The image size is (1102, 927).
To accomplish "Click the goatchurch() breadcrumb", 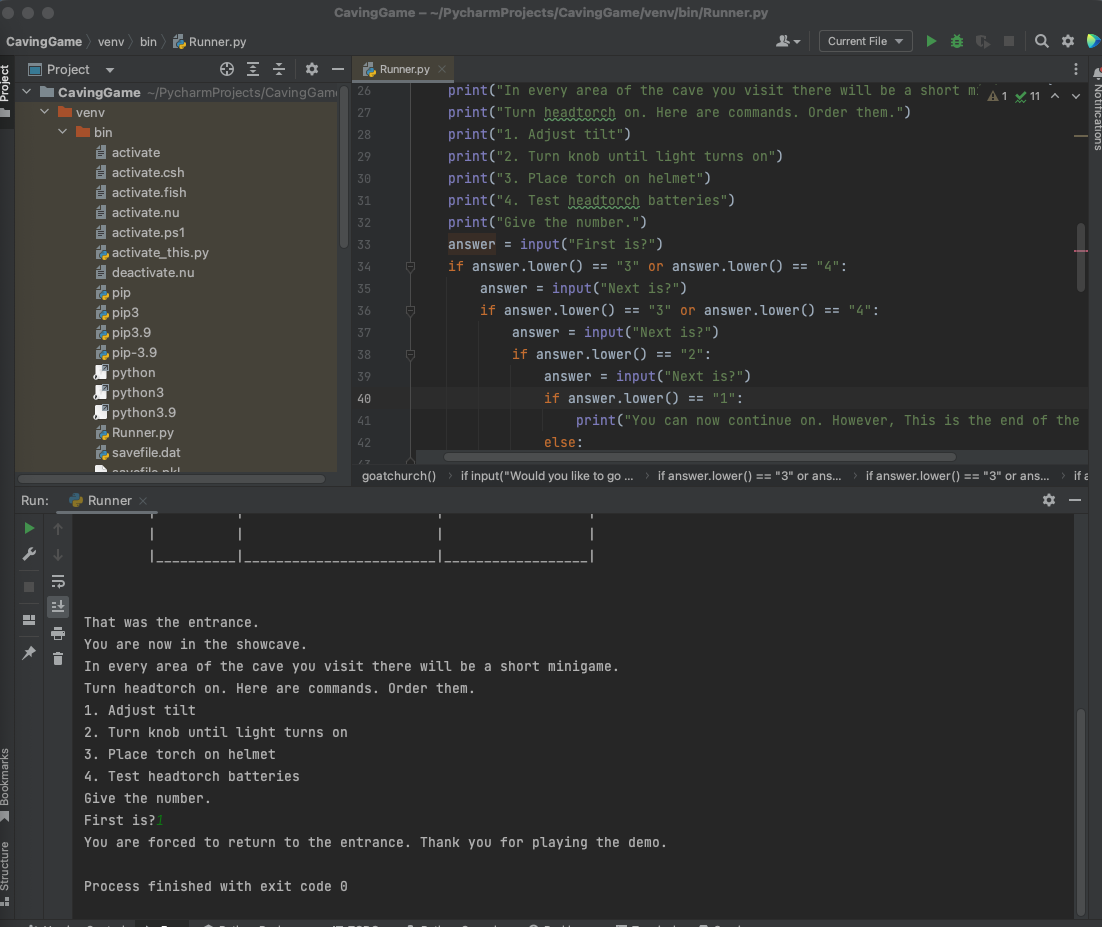I will (399, 476).
